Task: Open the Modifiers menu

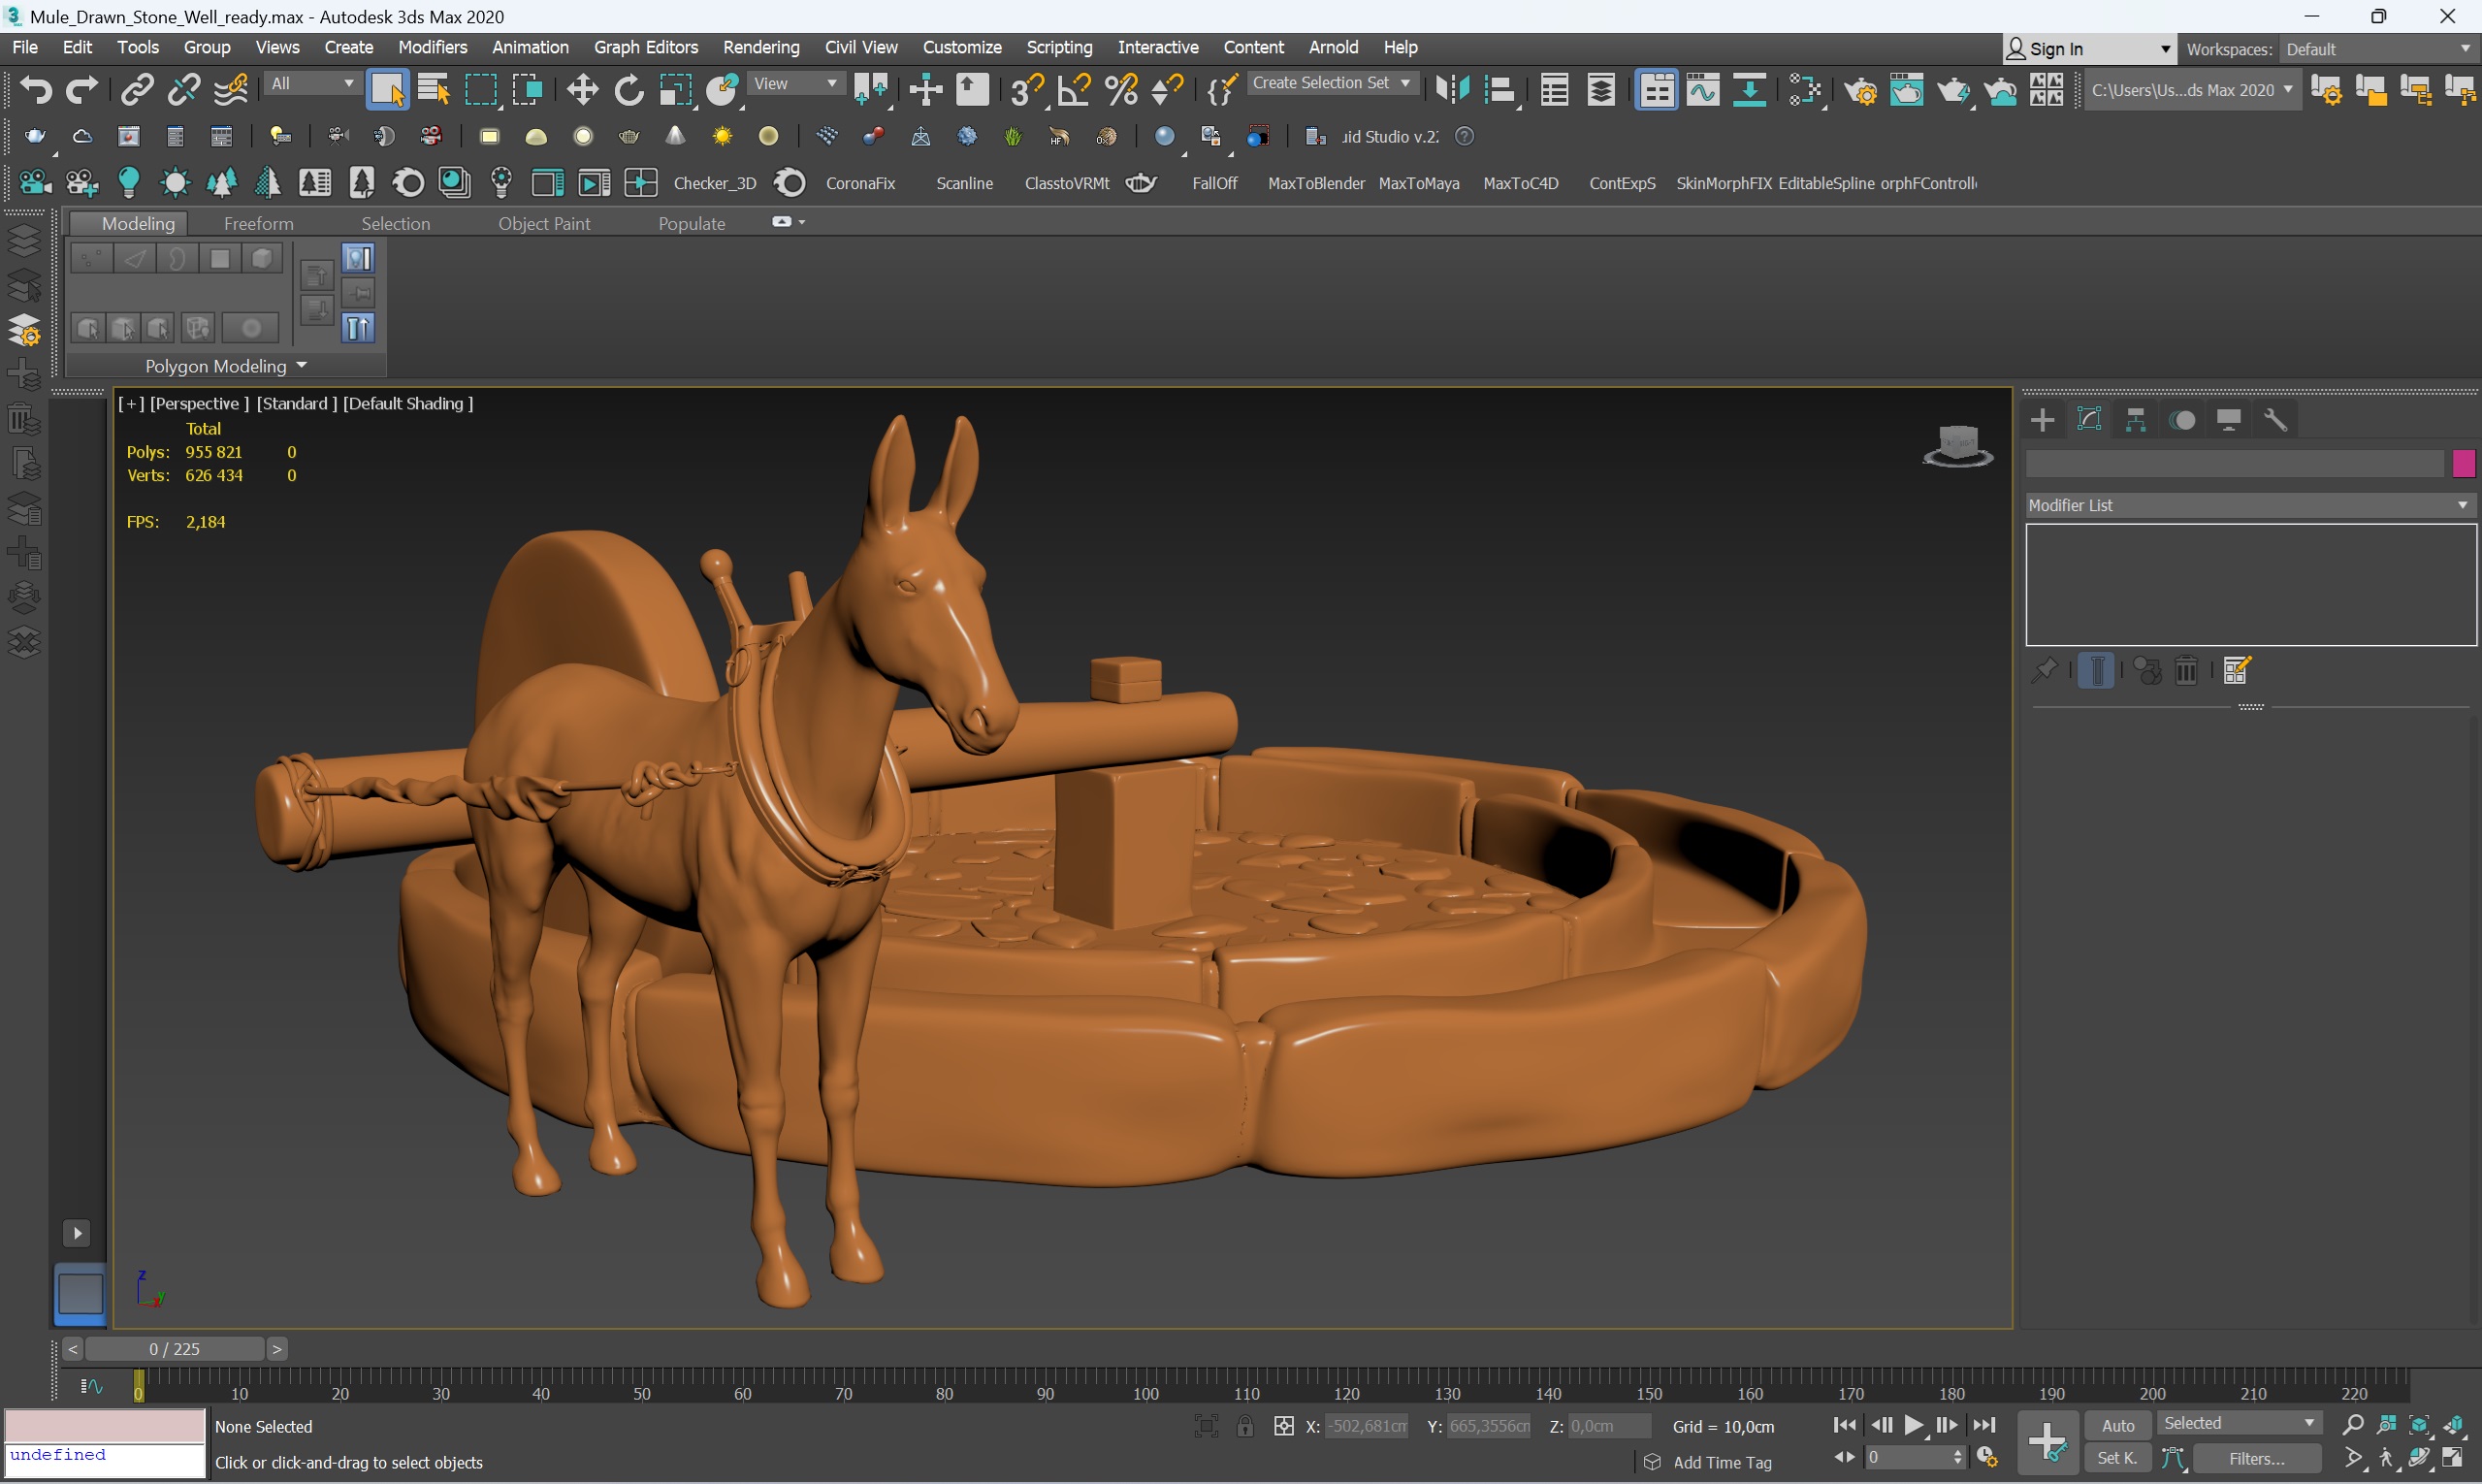Action: (432, 47)
